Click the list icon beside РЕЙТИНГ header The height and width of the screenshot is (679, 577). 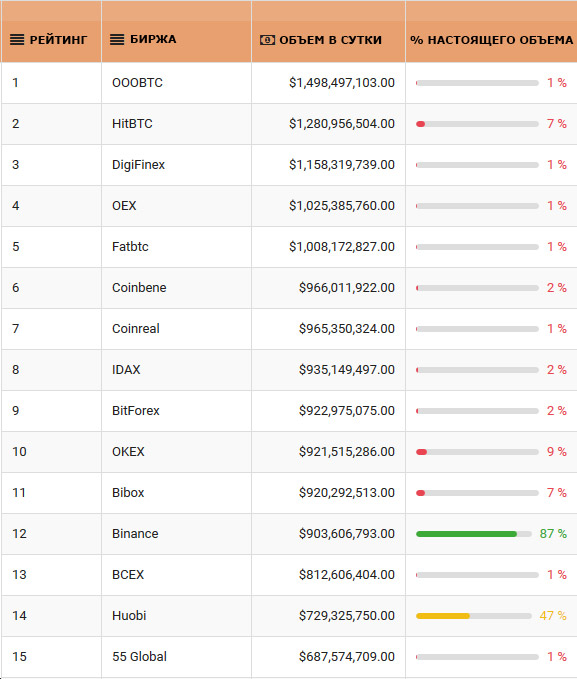pos(17,40)
